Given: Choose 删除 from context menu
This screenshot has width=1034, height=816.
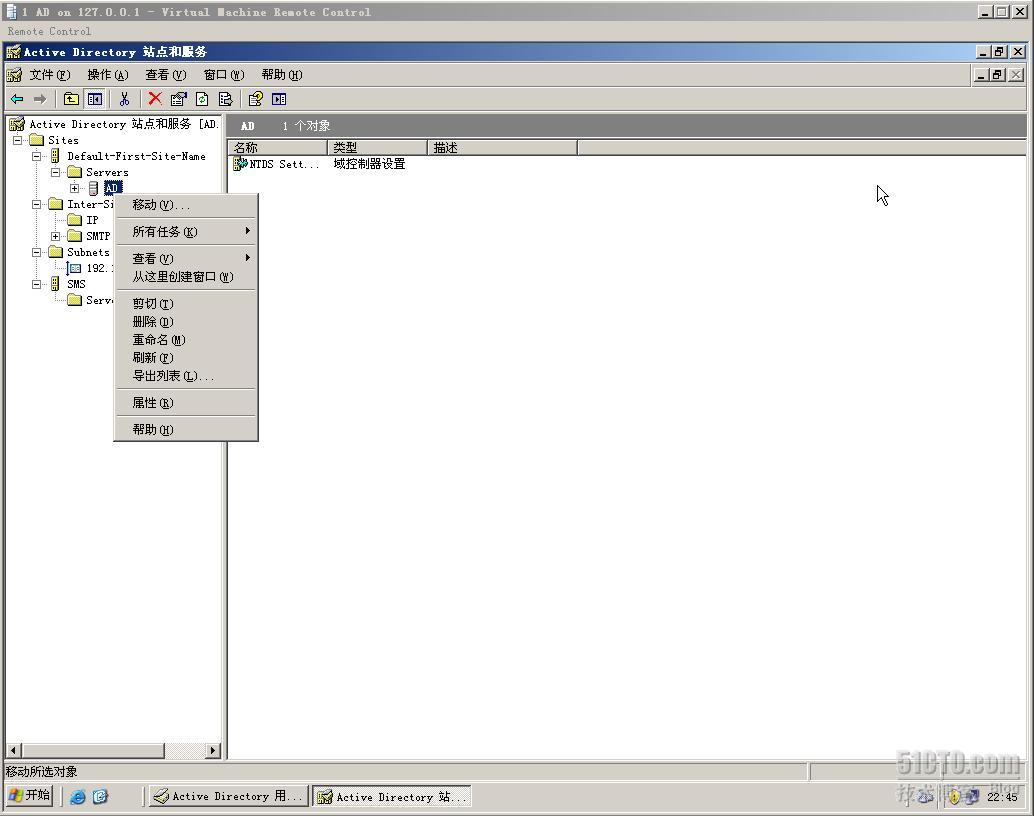Looking at the screenshot, I should (x=186, y=322).
